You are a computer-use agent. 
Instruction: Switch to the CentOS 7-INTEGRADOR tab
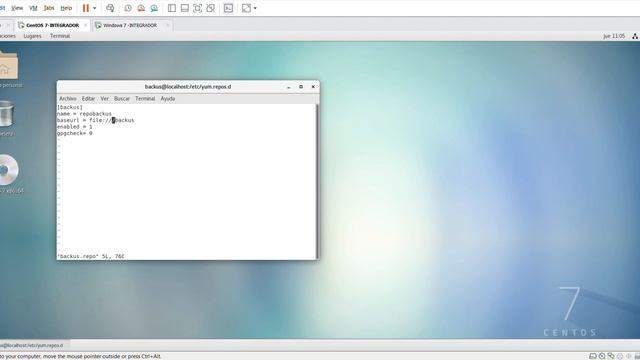coord(52,25)
